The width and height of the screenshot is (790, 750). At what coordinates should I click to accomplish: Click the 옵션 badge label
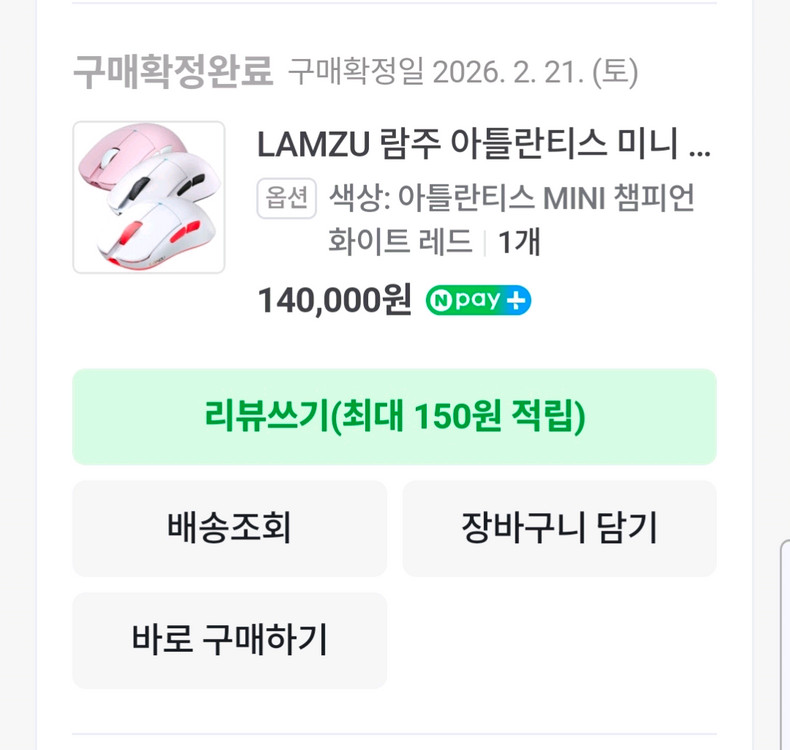coord(287,198)
